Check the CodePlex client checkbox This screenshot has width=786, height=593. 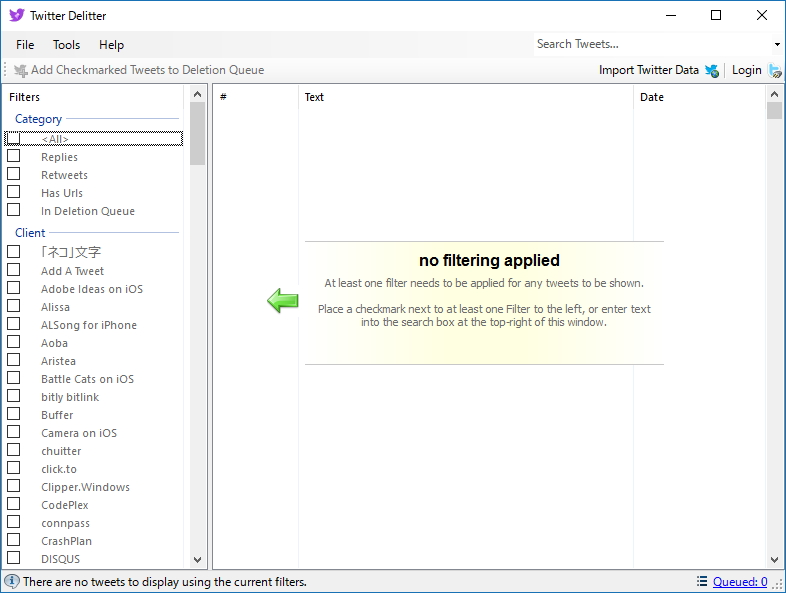pyautogui.click(x=14, y=504)
